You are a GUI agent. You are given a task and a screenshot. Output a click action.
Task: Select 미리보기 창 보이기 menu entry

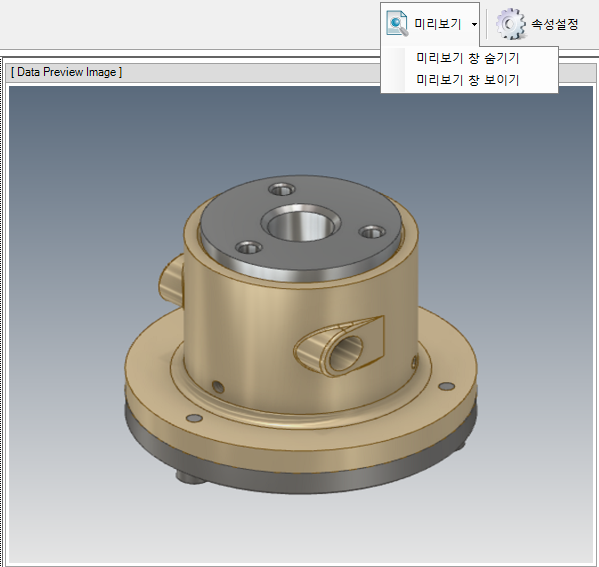coord(469,80)
